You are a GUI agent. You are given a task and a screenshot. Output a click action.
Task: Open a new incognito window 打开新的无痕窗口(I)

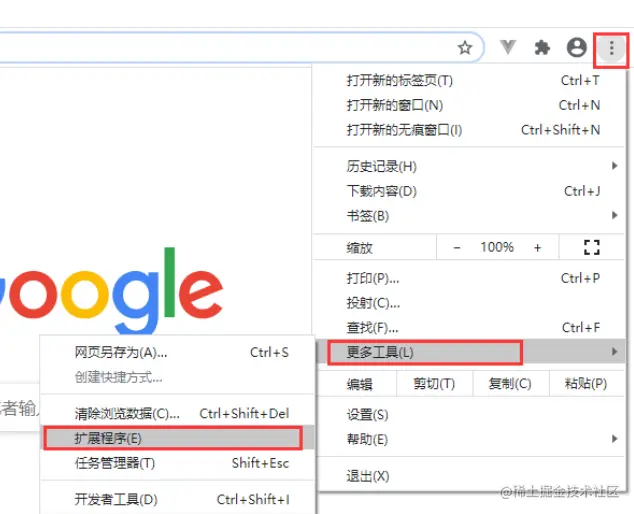[x=469, y=130]
